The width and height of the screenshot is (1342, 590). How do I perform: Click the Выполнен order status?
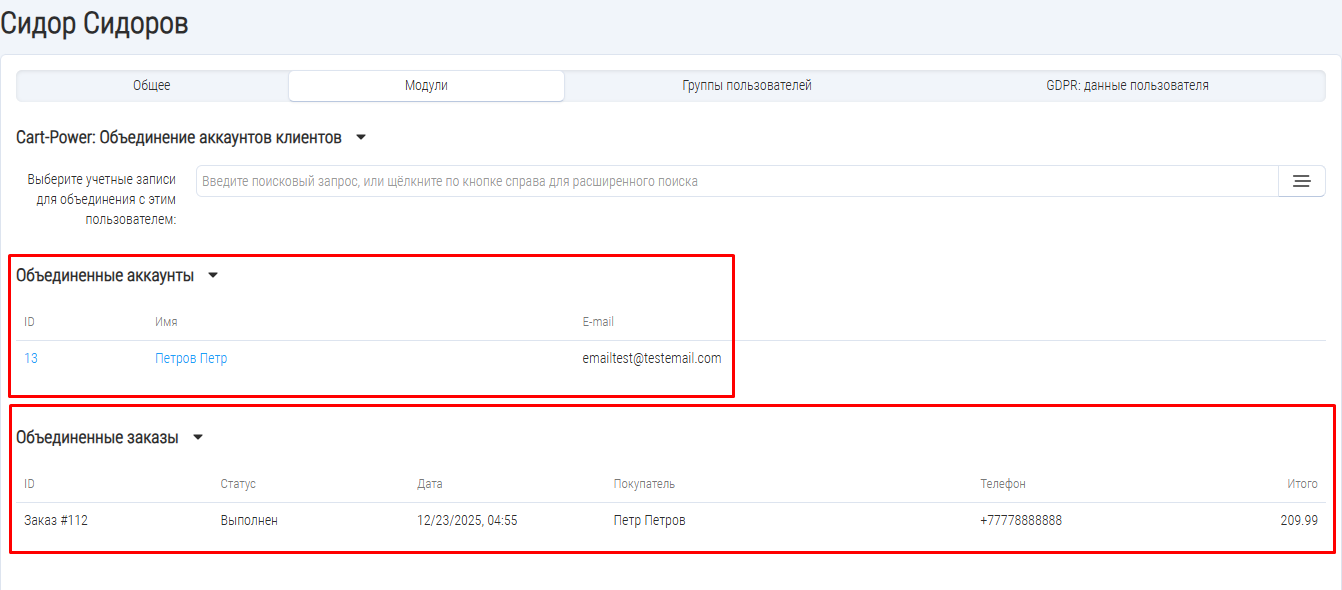249,521
